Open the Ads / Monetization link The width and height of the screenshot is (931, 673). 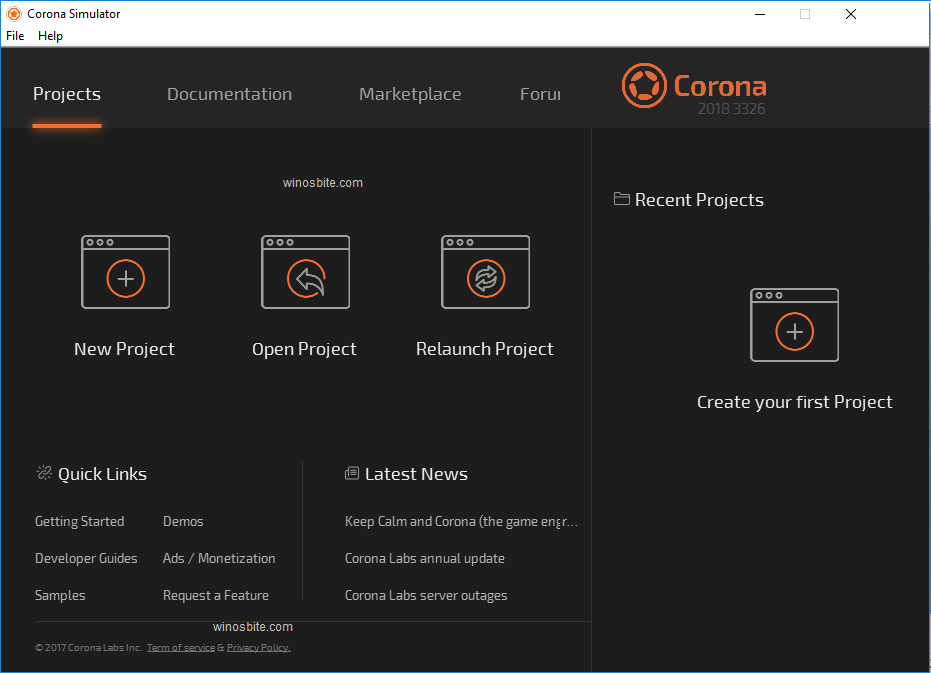(x=219, y=558)
